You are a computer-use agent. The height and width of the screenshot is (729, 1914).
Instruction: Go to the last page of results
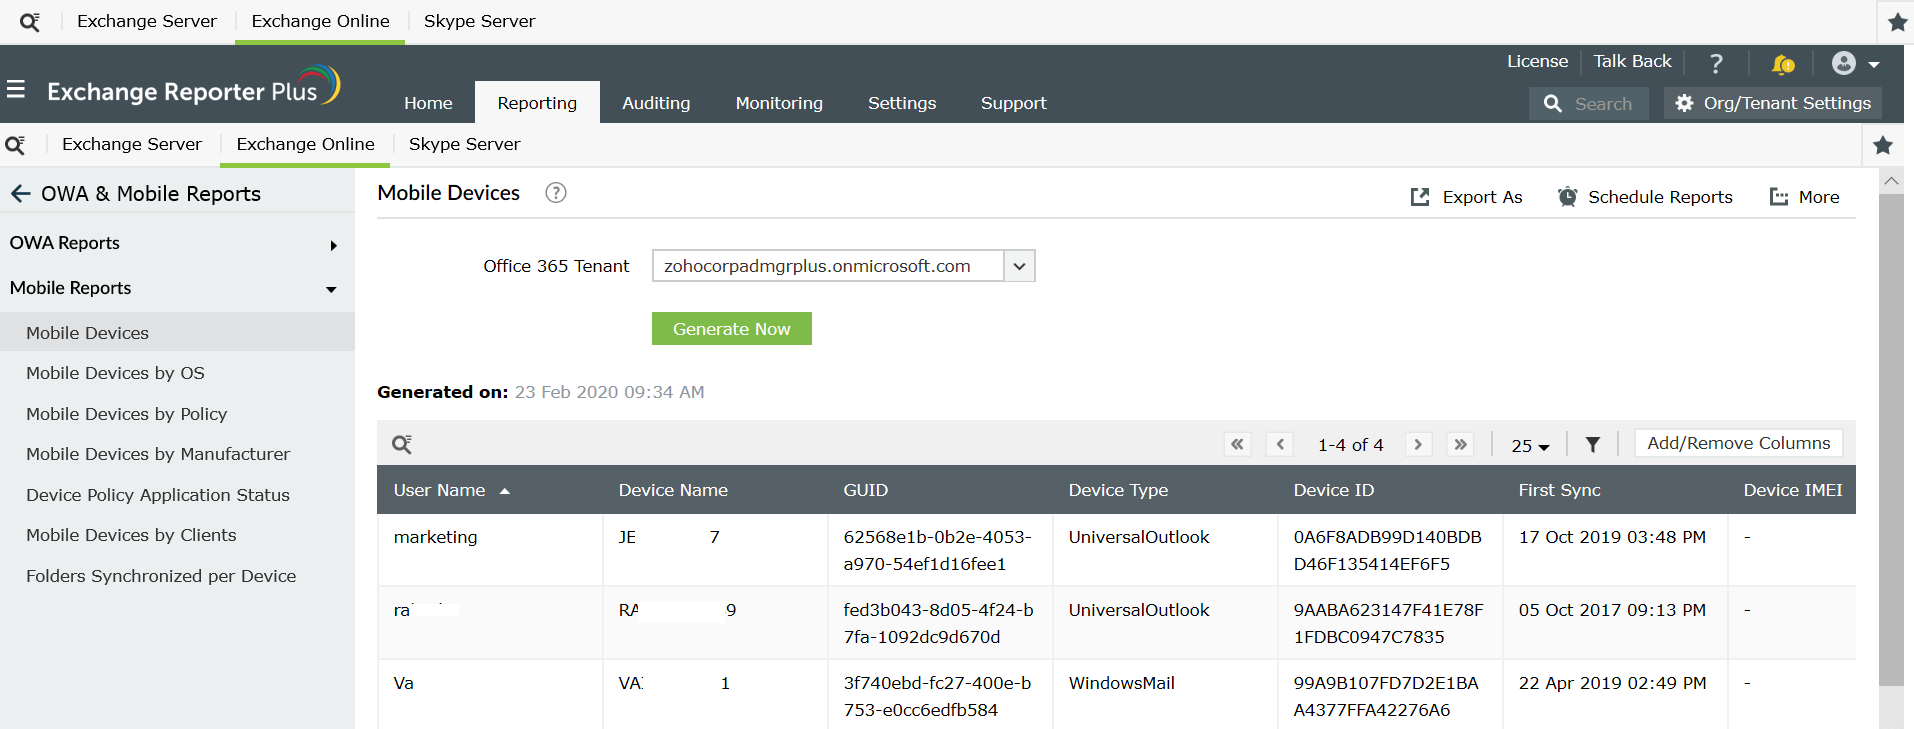1461,444
